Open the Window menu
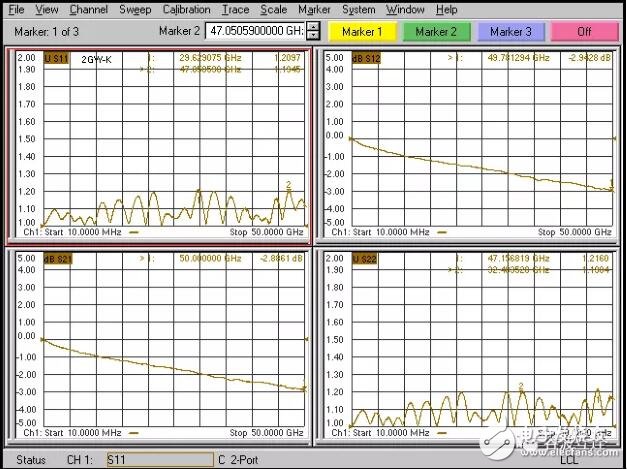 [405, 9]
